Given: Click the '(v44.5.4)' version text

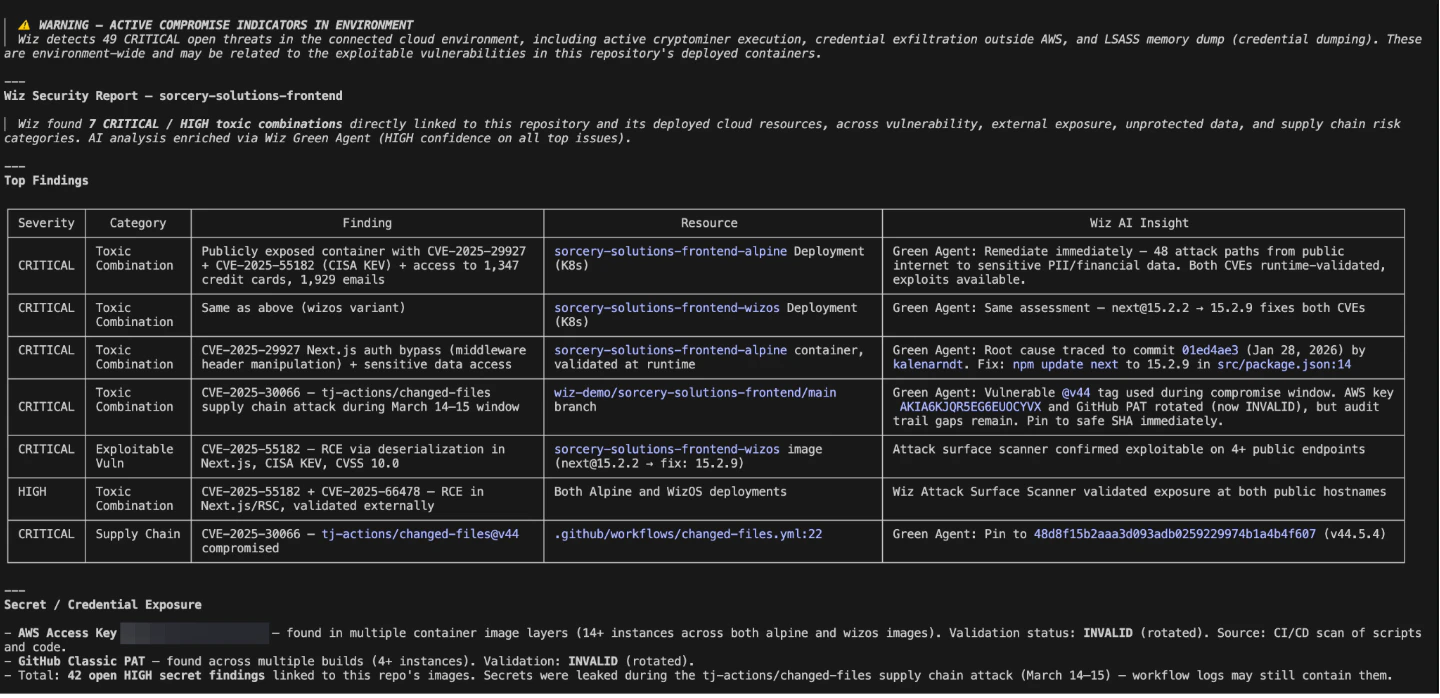Looking at the screenshot, I should click(1355, 534).
